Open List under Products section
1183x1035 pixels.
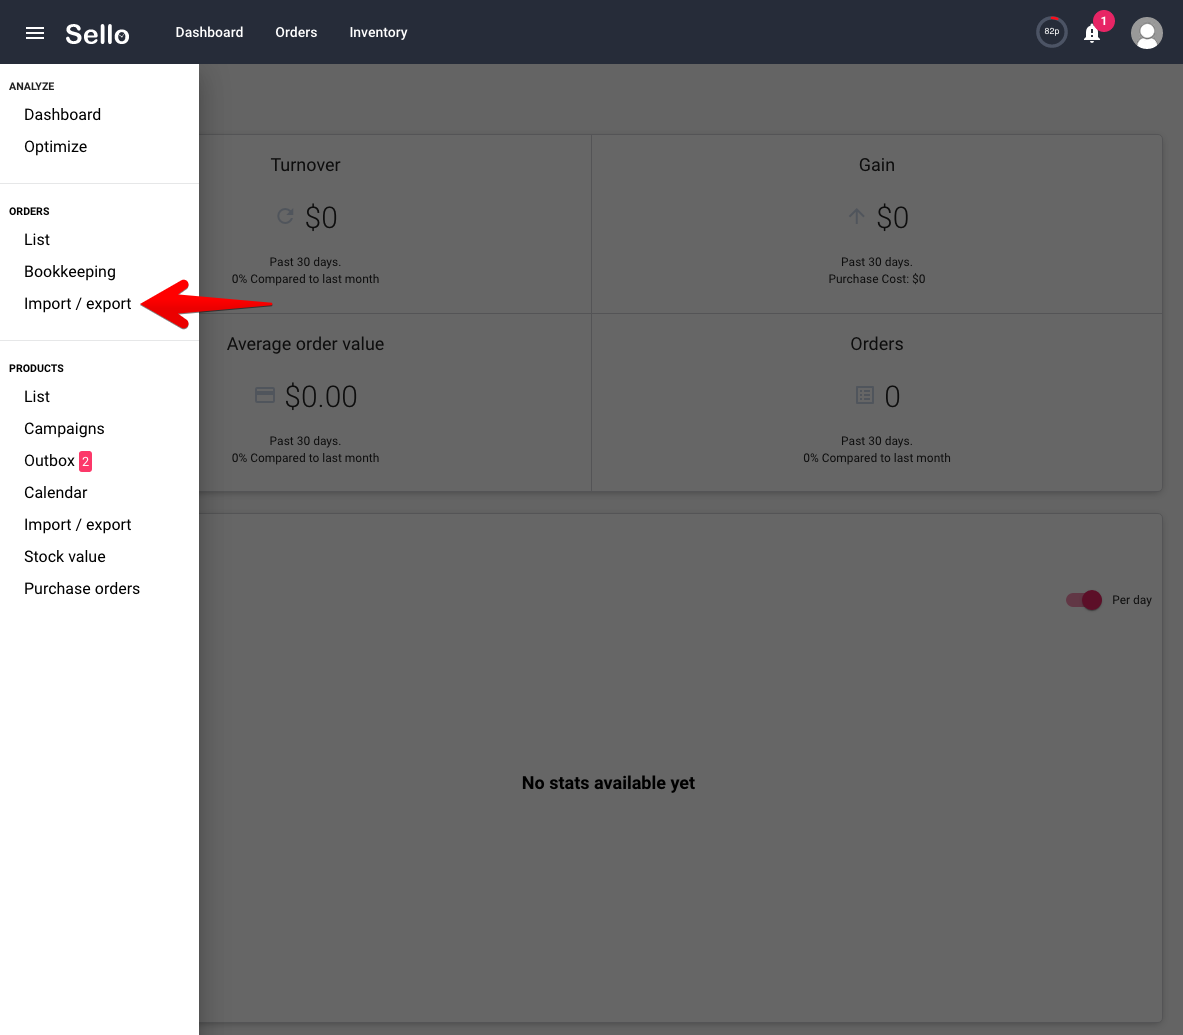point(37,397)
